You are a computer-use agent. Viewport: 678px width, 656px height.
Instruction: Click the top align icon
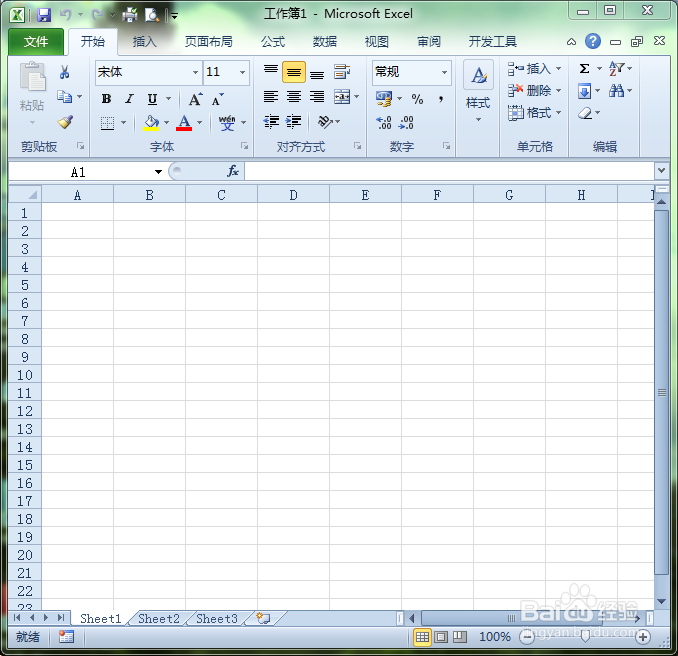271,71
